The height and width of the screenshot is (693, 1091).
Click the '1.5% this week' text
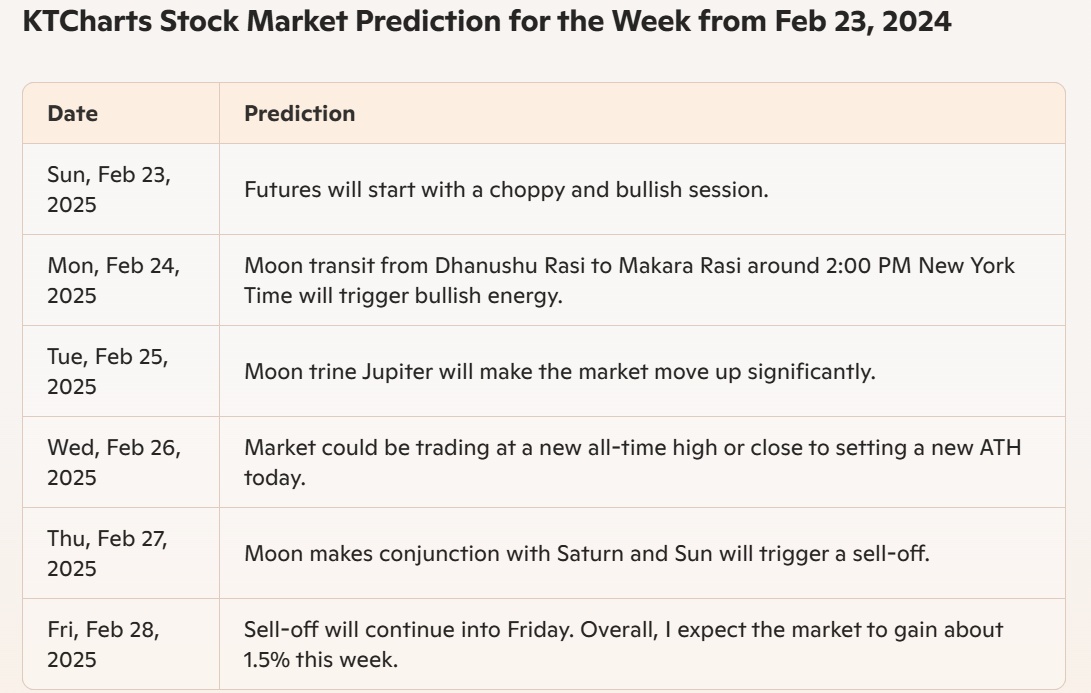click(321, 660)
